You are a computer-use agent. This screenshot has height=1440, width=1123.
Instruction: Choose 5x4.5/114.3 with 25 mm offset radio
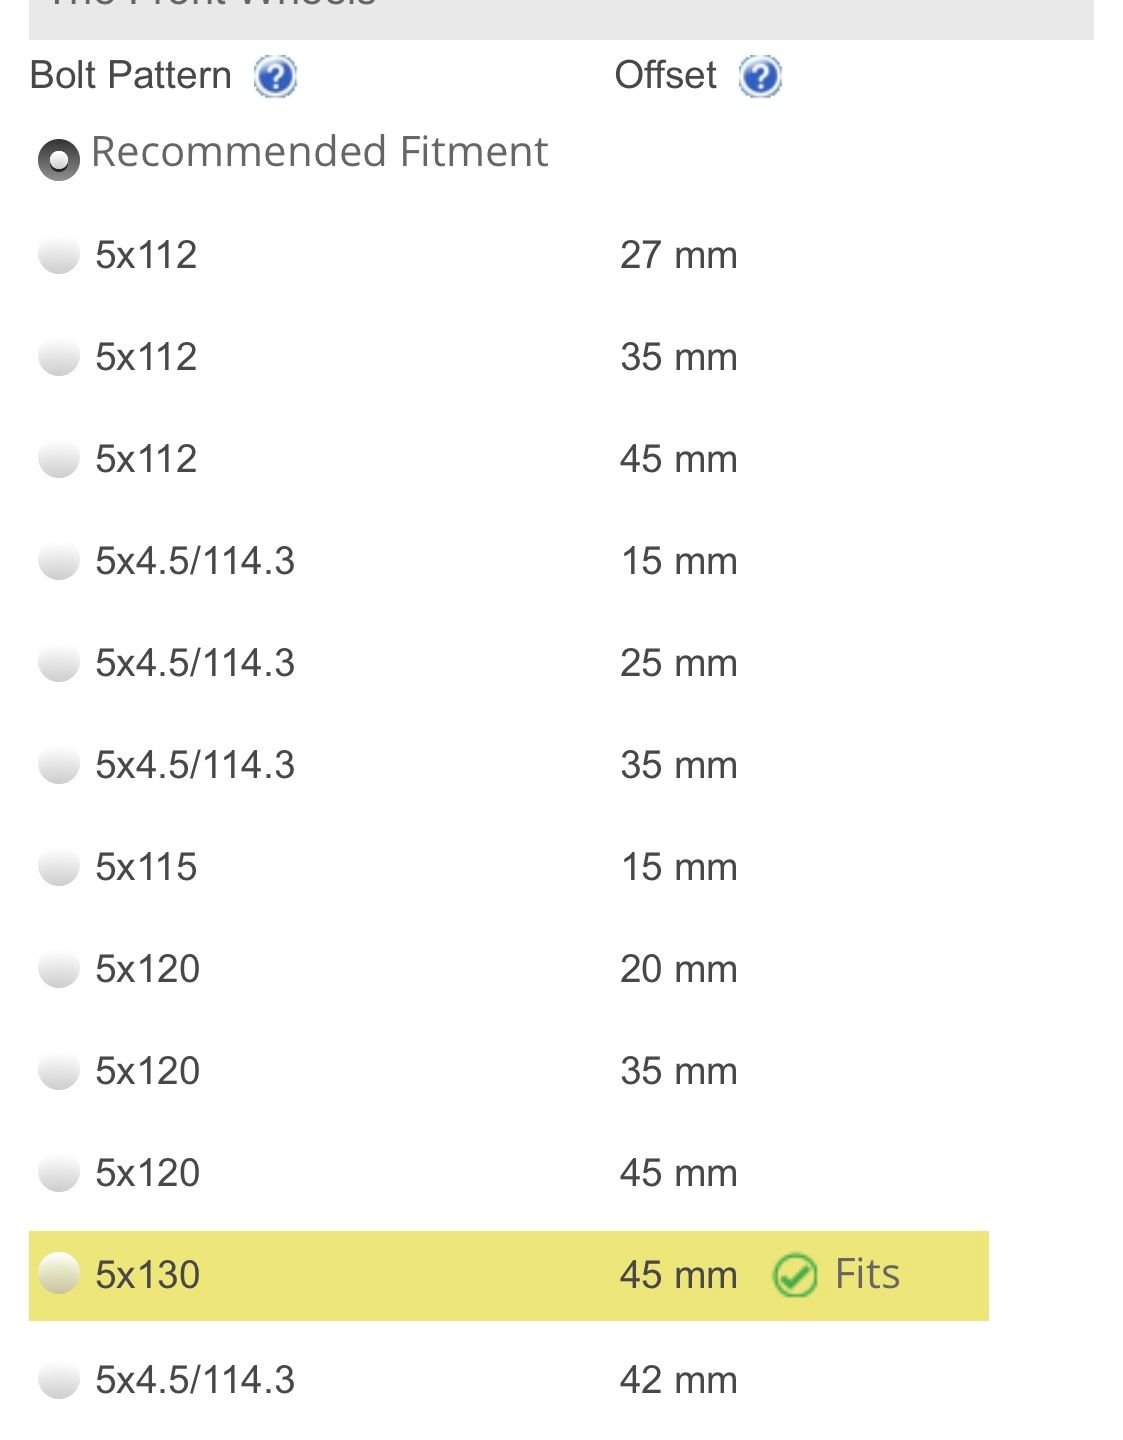click(59, 663)
